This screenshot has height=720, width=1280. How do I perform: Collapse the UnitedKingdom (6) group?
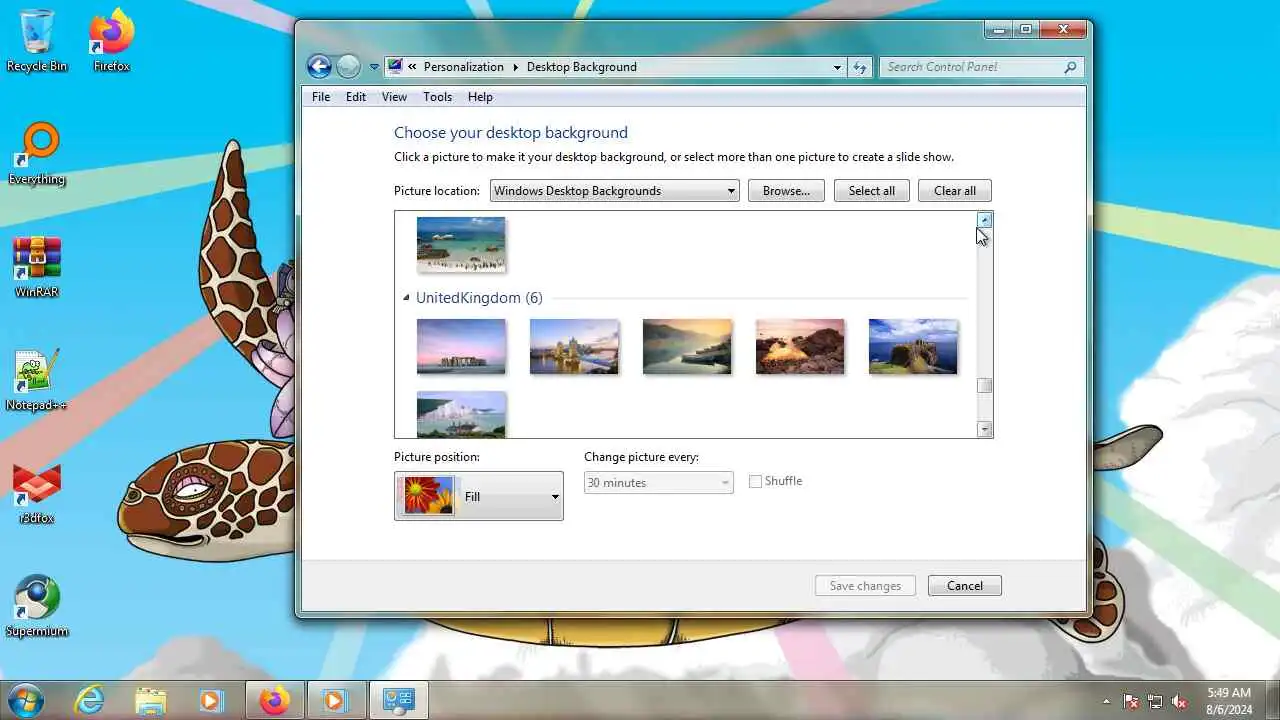406,298
